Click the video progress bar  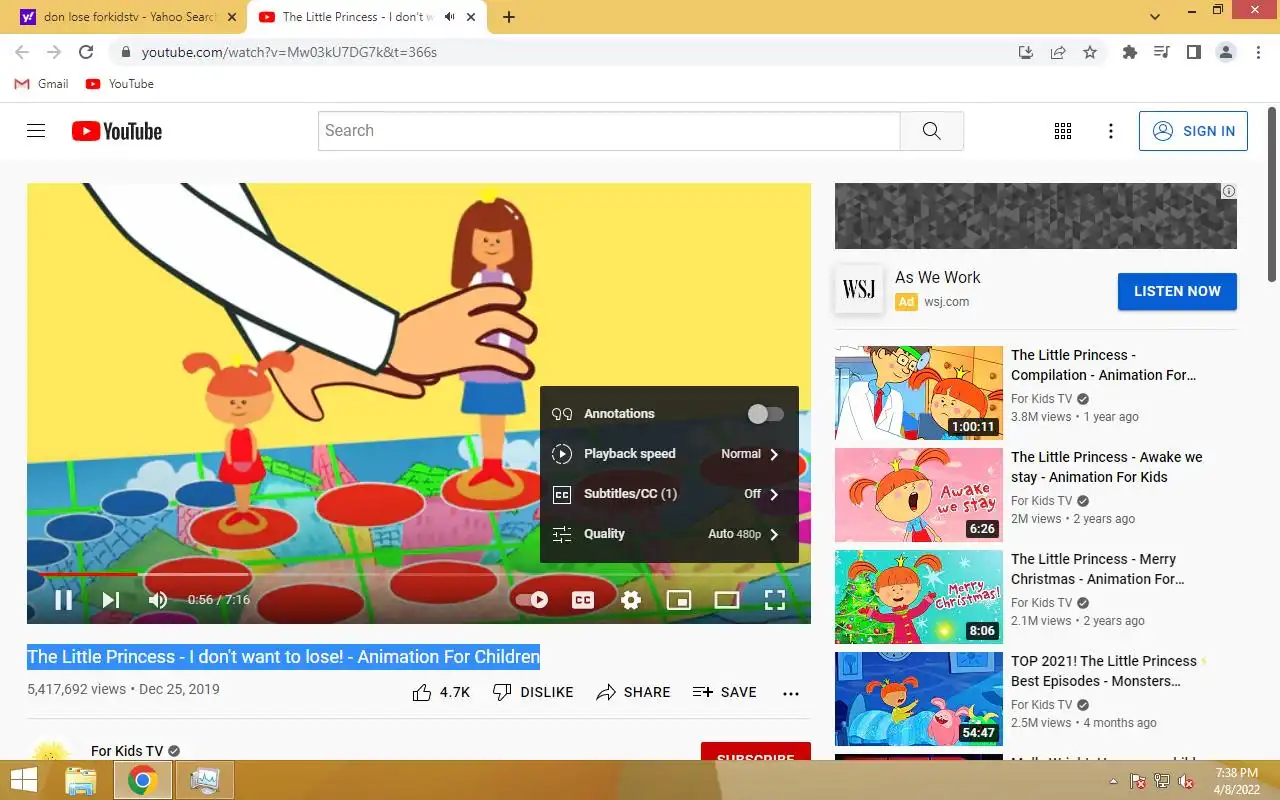click(419, 574)
